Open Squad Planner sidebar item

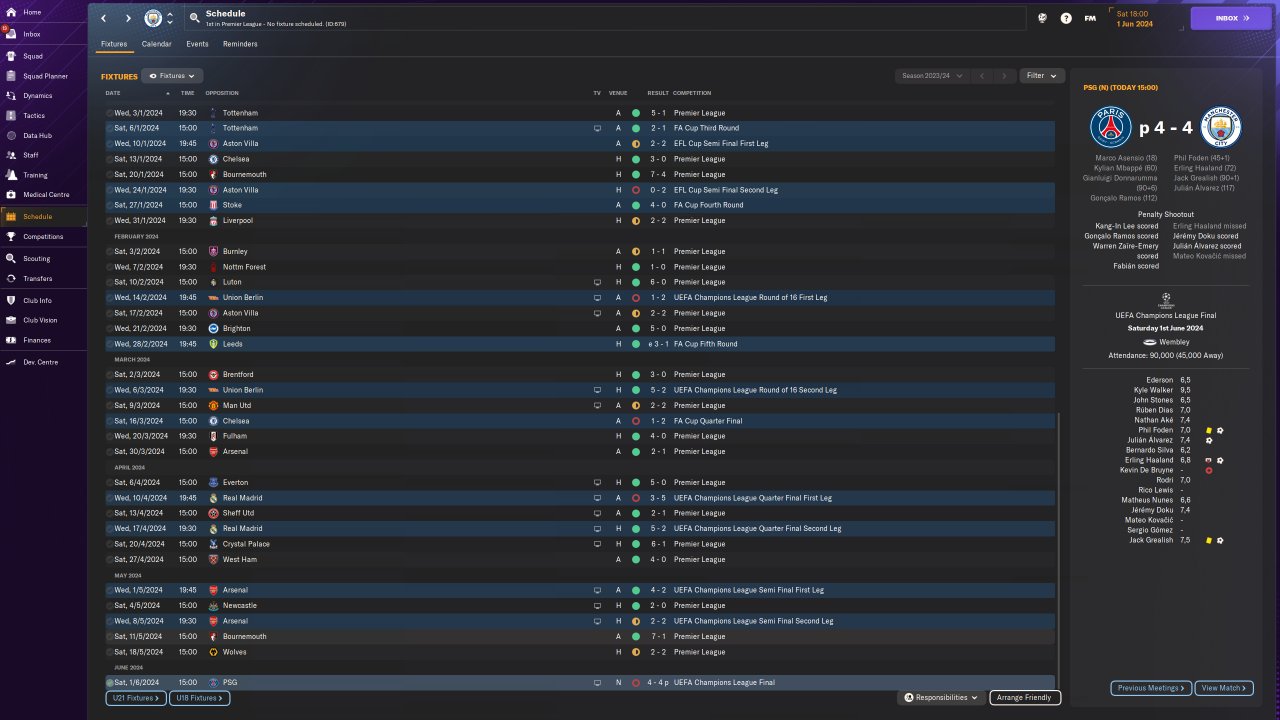pos(44,76)
